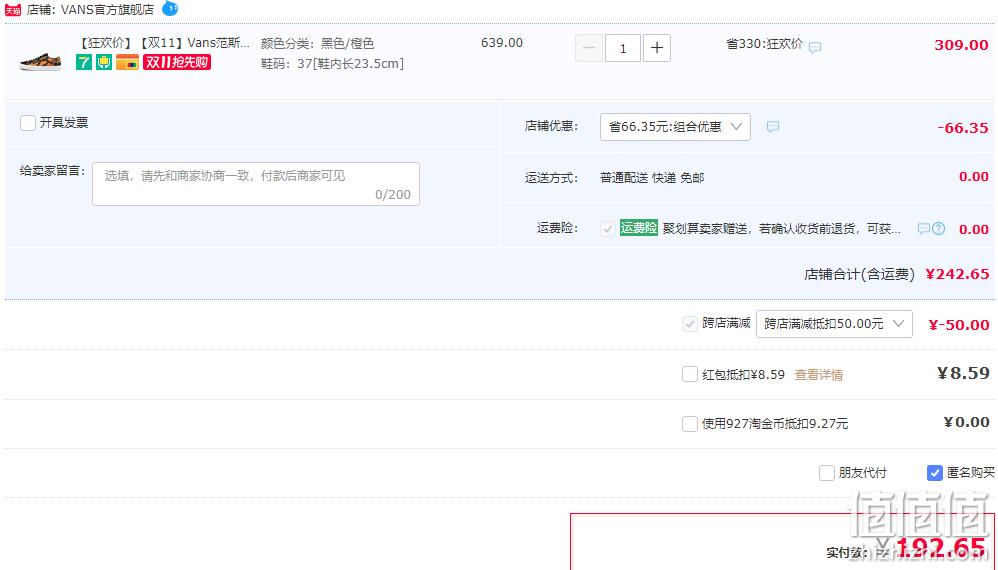Click the 639.00 original unit price
The height and width of the screenshot is (570, 998).
click(x=502, y=43)
